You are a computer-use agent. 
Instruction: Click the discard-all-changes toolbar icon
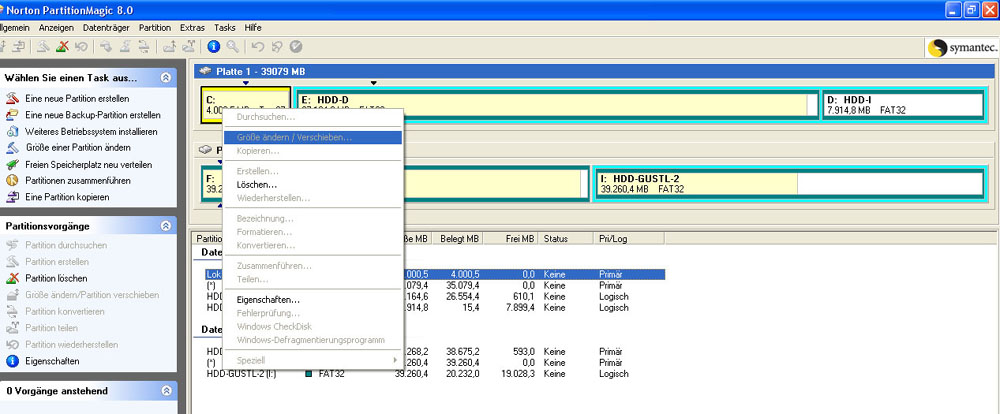tap(277, 46)
